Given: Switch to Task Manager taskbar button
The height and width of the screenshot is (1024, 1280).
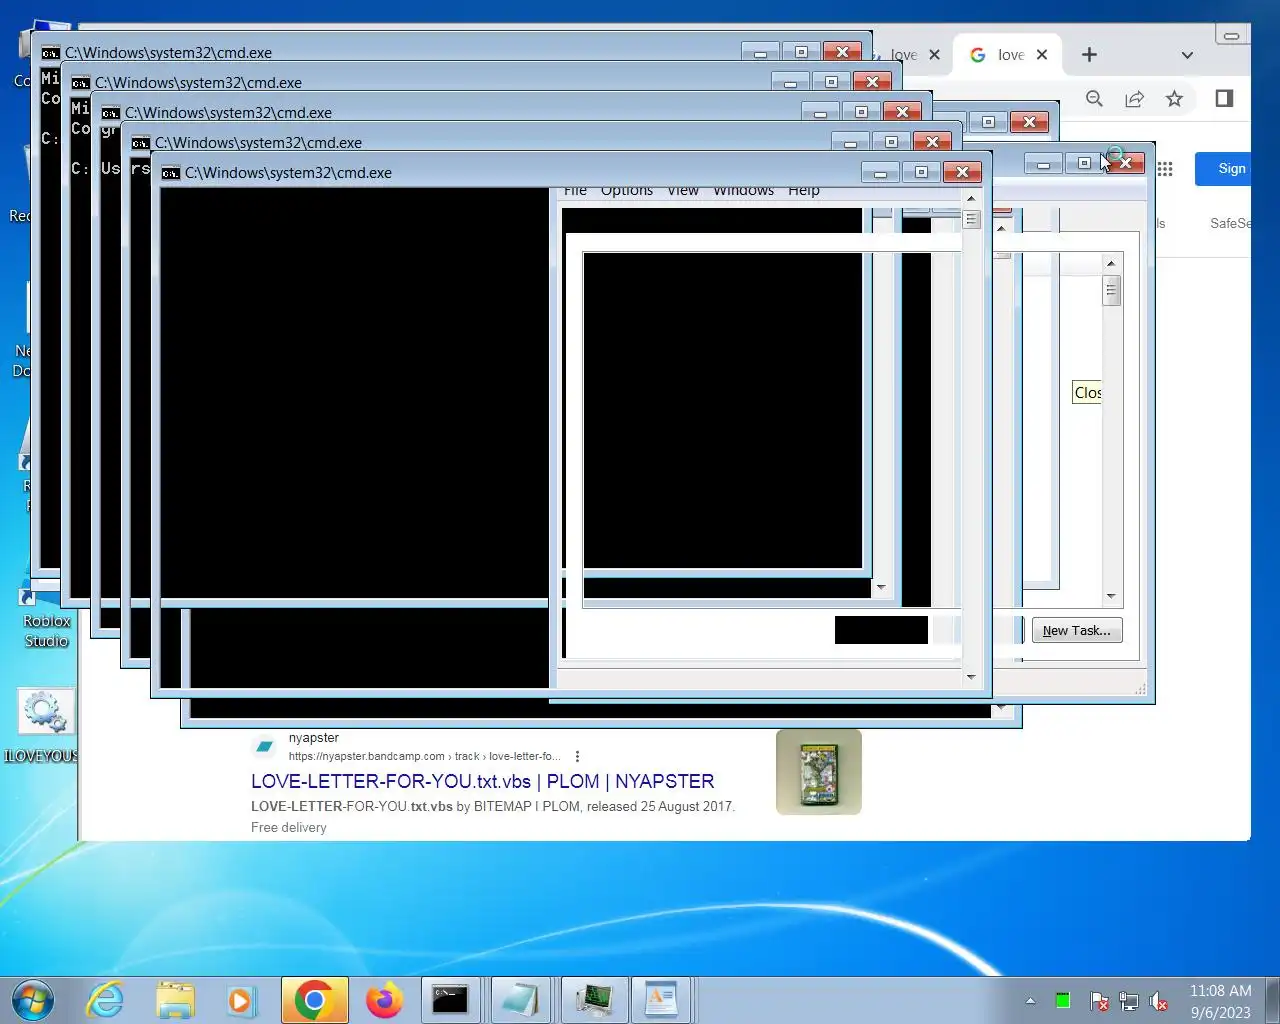Looking at the screenshot, I should [595, 1000].
